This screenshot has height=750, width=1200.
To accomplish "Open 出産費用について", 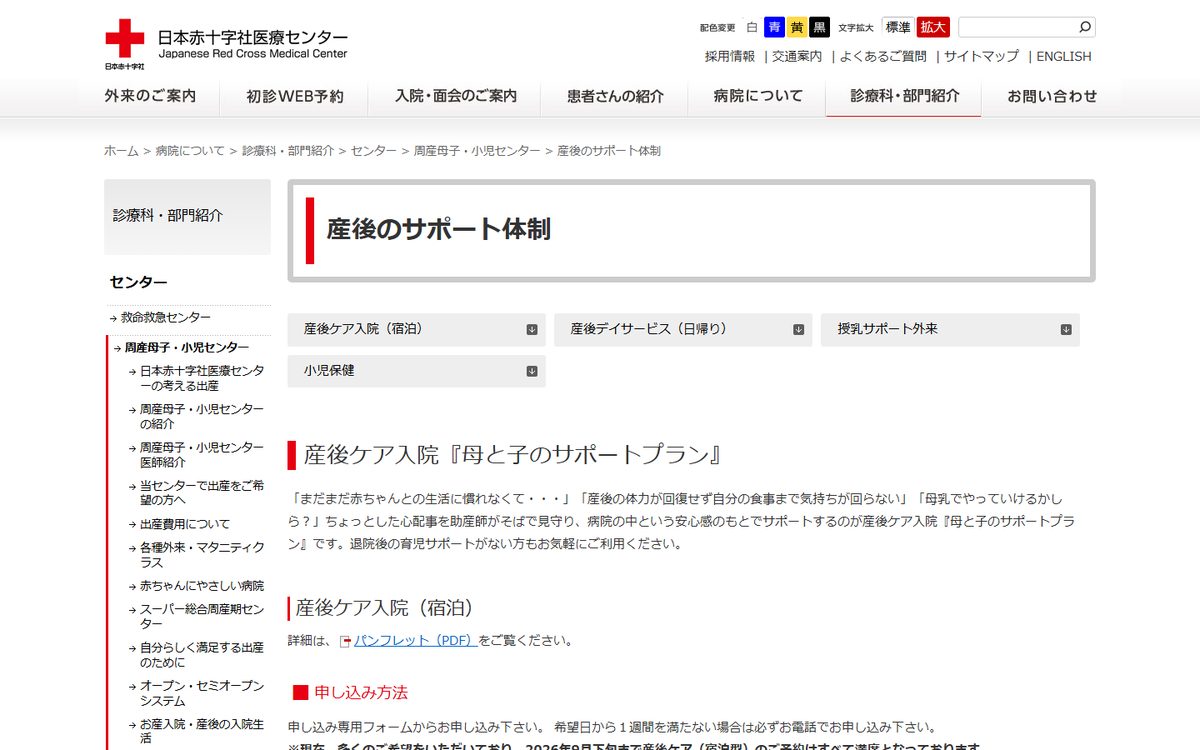I will 185,524.
